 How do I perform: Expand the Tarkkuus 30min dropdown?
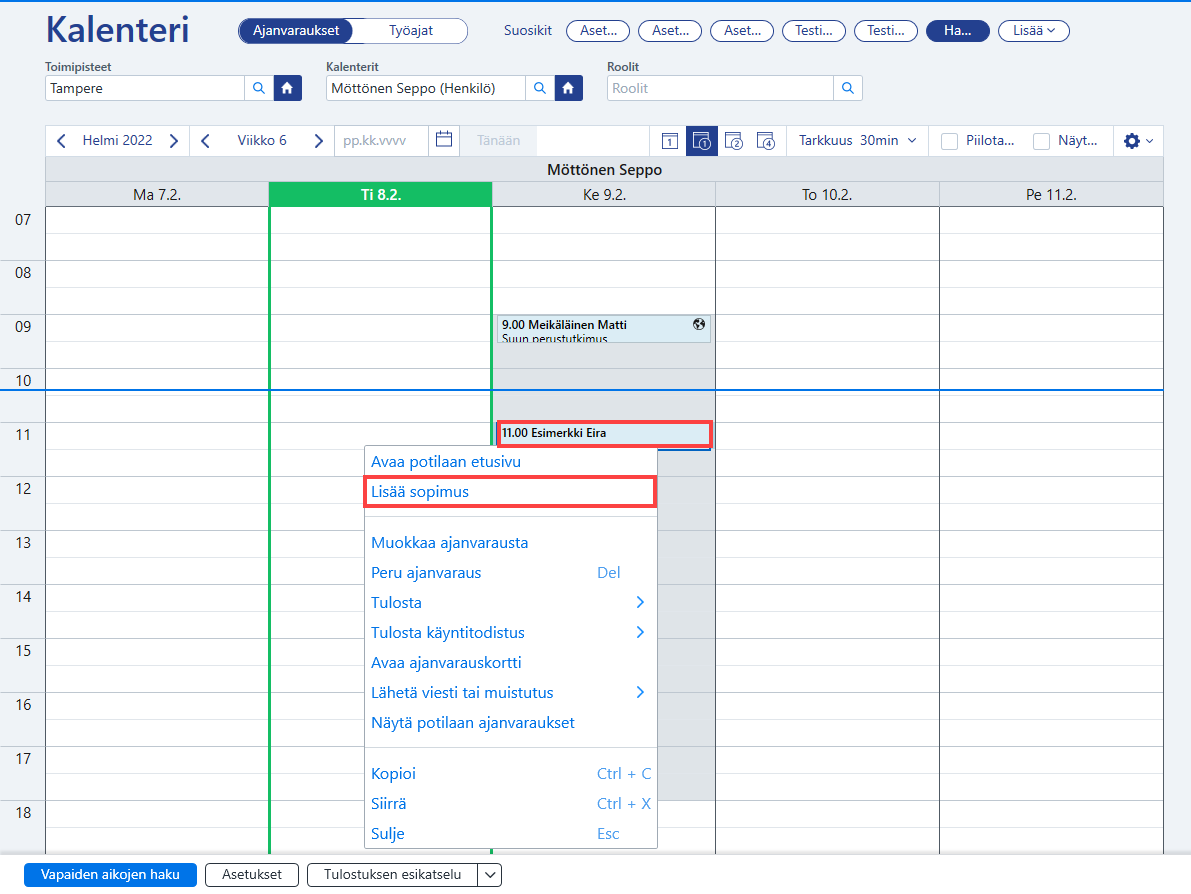pyautogui.click(x=858, y=141)
